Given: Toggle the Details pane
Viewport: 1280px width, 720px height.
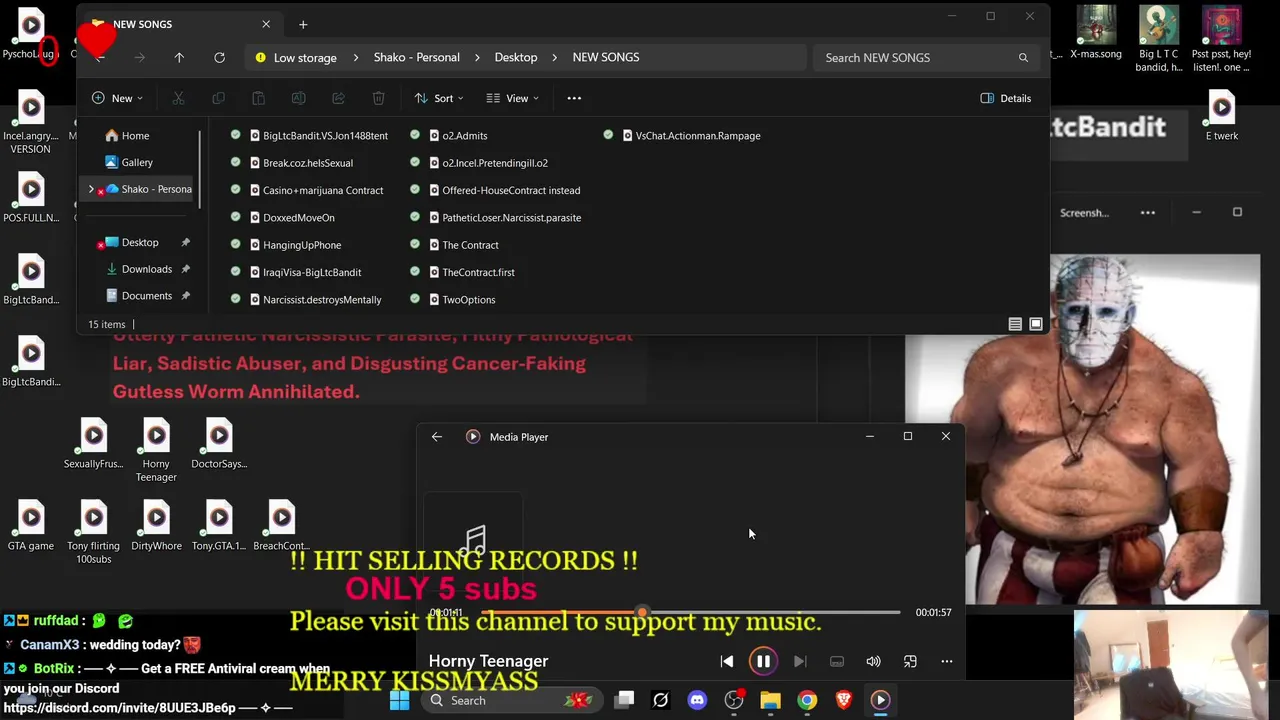Looking at the screenshot, I should point(1006,98).
